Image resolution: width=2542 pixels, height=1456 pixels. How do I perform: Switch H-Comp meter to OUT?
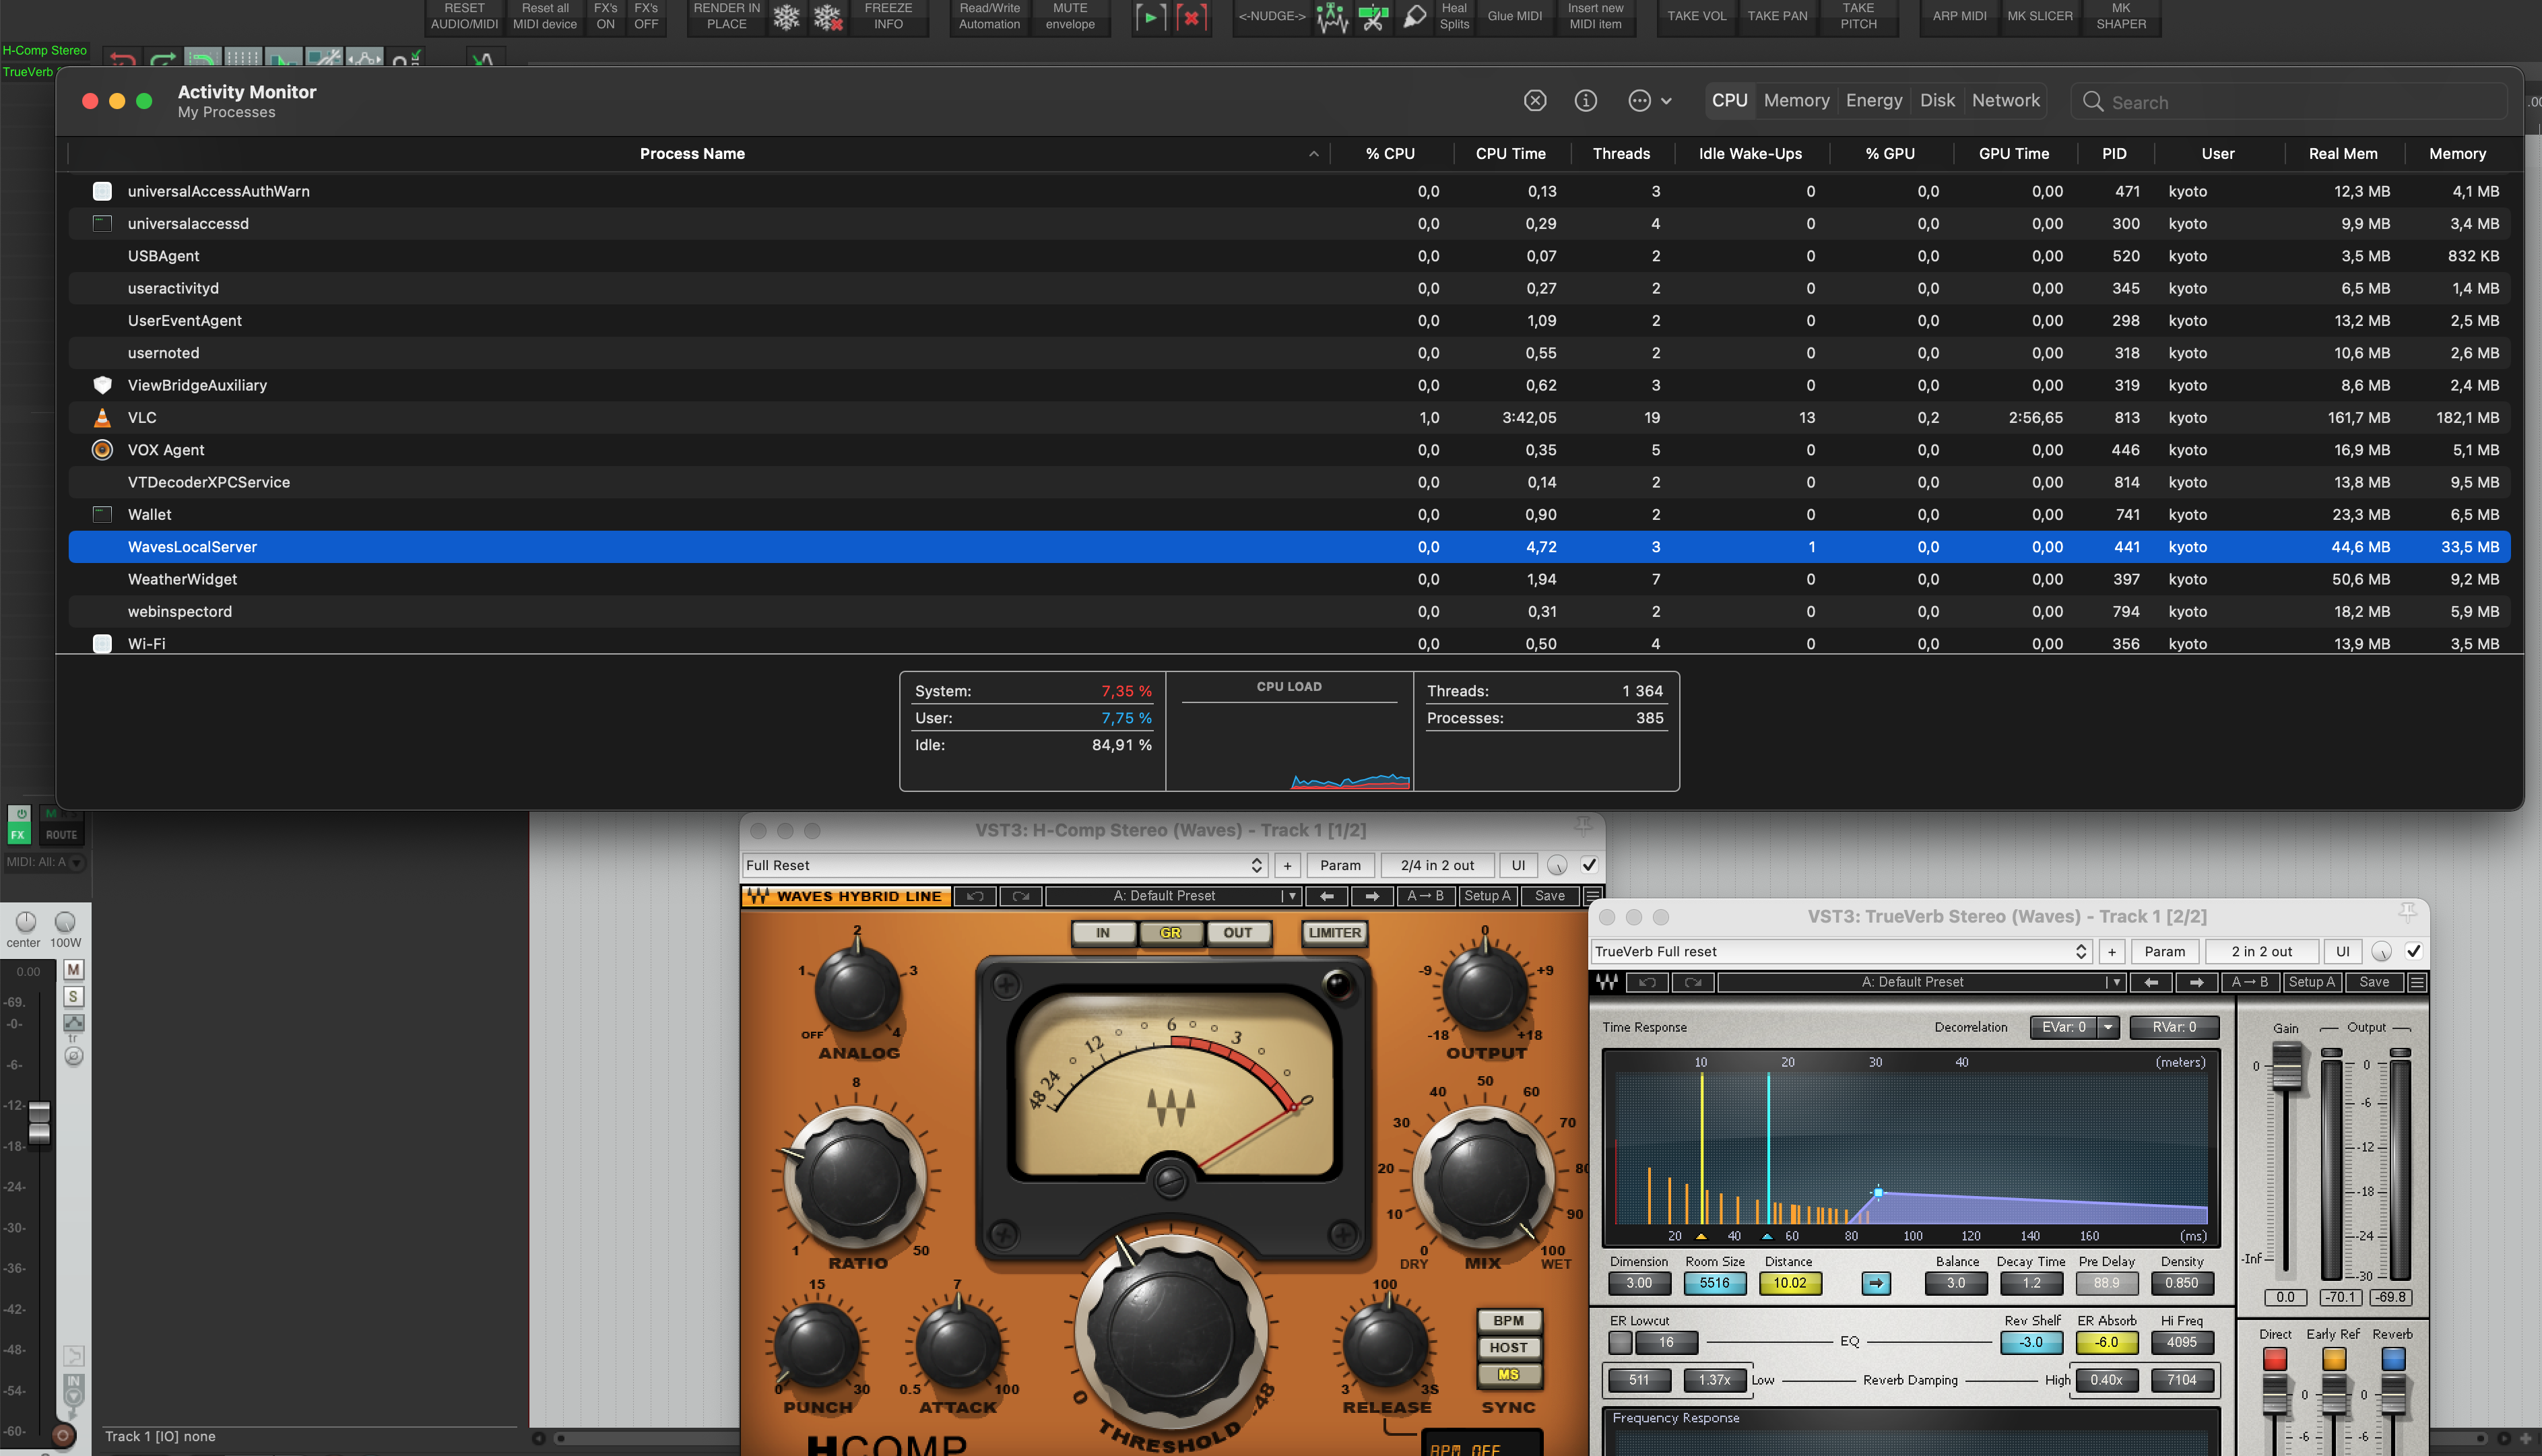pyautogui.click(x=1237, y=933)
